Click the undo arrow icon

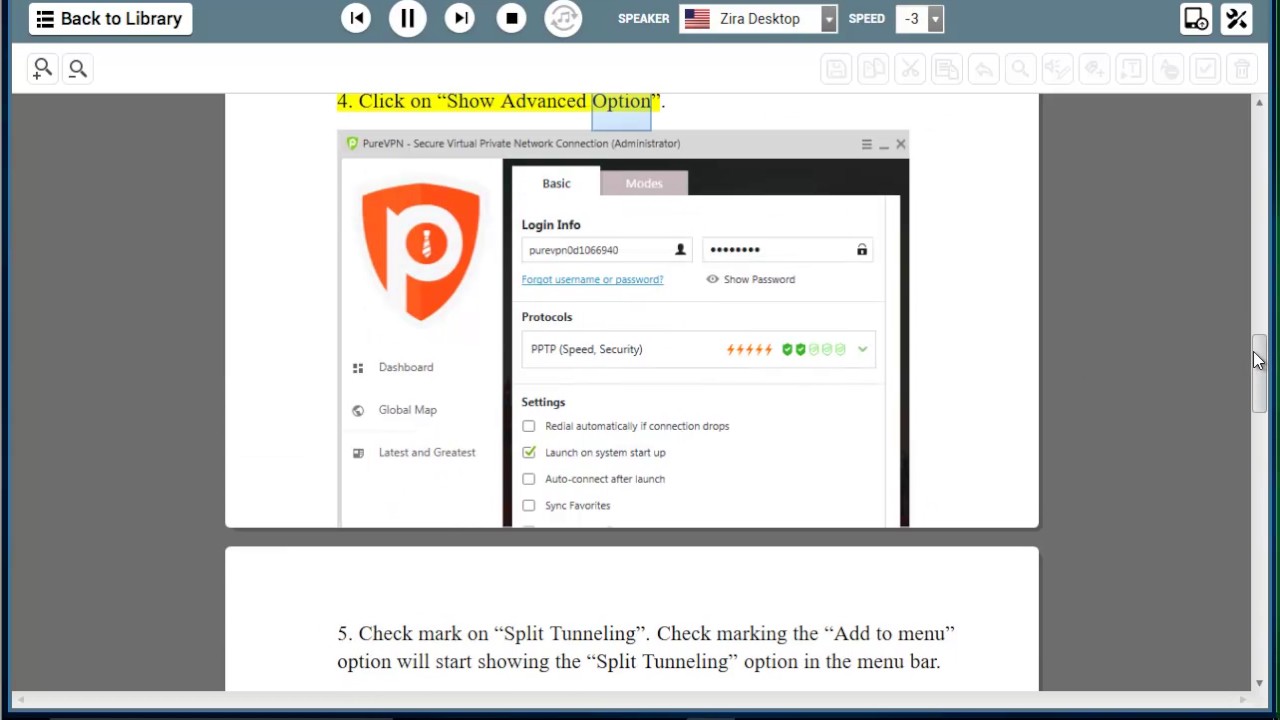(x=984, y=69)
